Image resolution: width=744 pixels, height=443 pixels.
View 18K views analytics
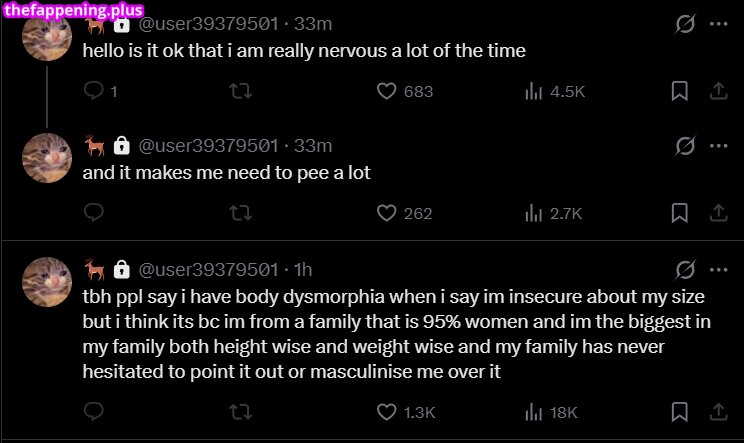click(534, 411)
